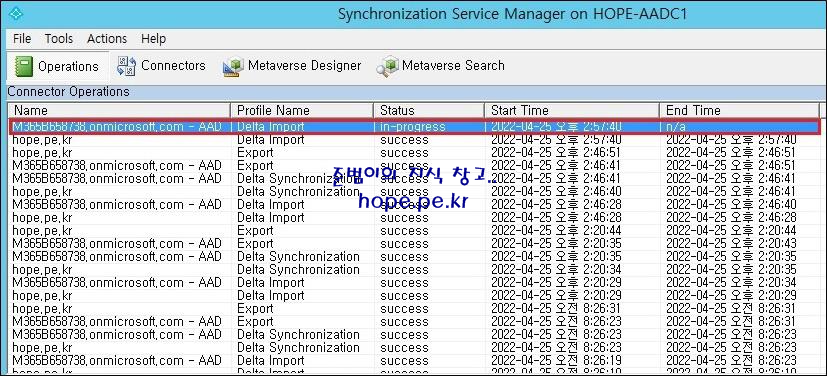
Task: Sort by the Profile Name column header
Action: [302, 111]
